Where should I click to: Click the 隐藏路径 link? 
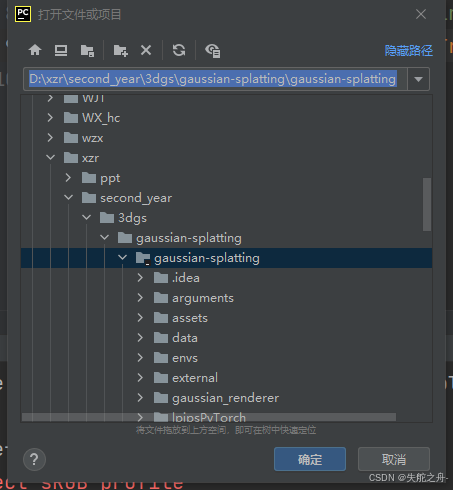409,51
